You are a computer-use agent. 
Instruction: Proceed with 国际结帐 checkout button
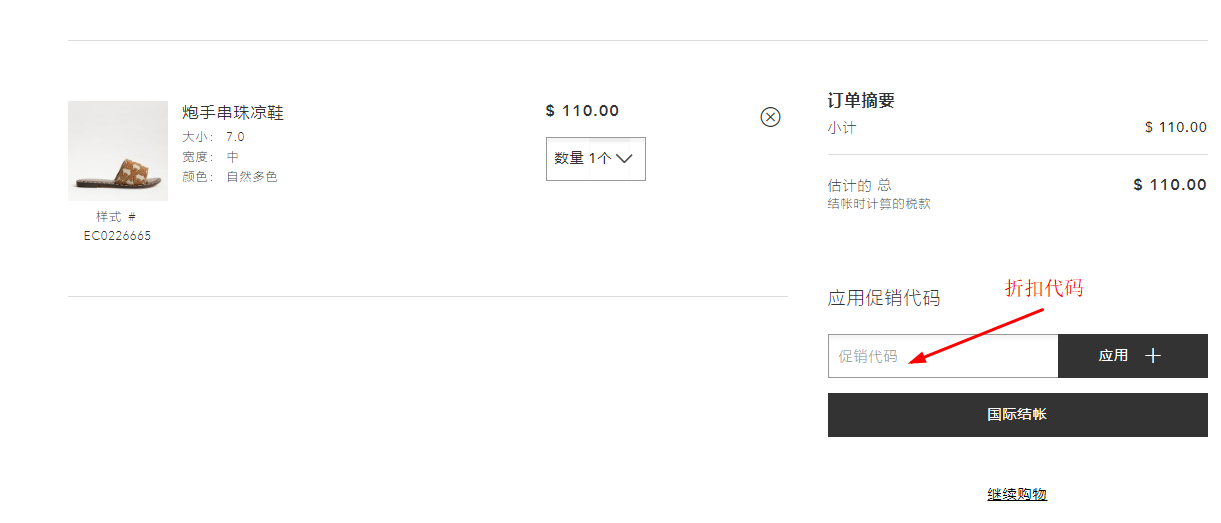[x=1017, y=414]
